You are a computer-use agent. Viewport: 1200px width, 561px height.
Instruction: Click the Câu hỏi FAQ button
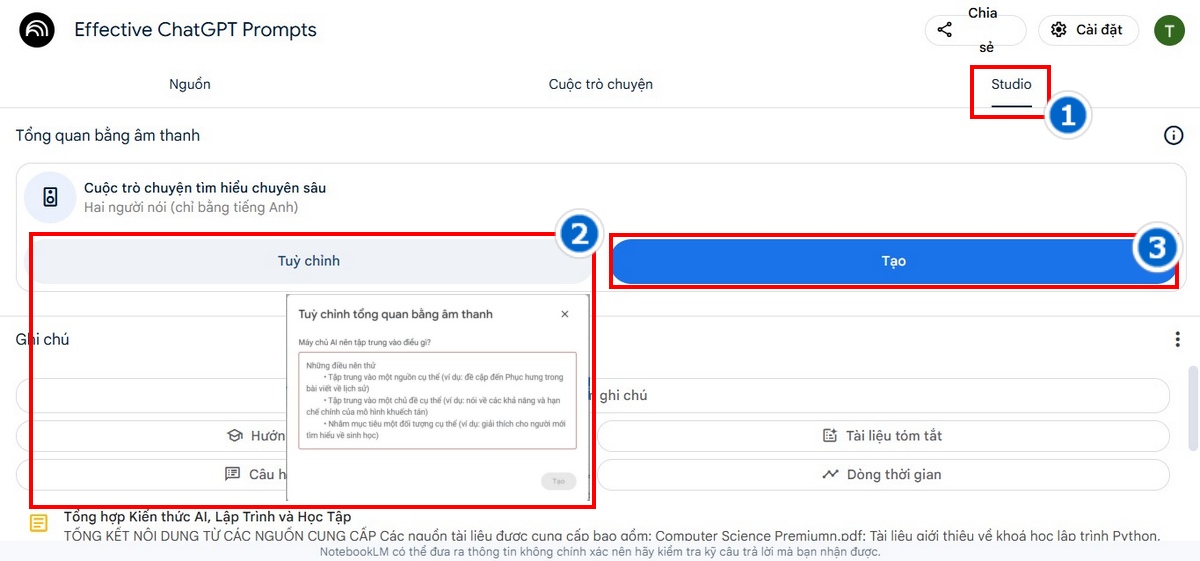coord(257,474)
